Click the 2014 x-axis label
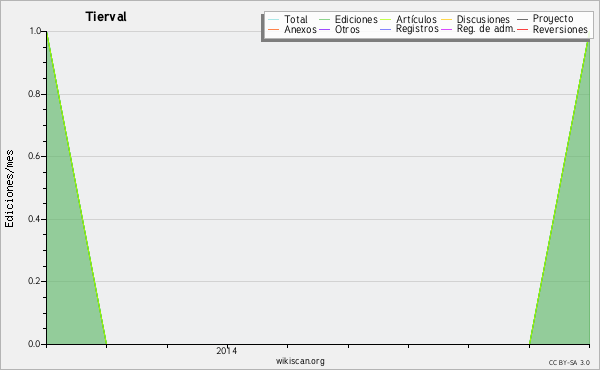The image size is (600, 370). click(227, 350)
